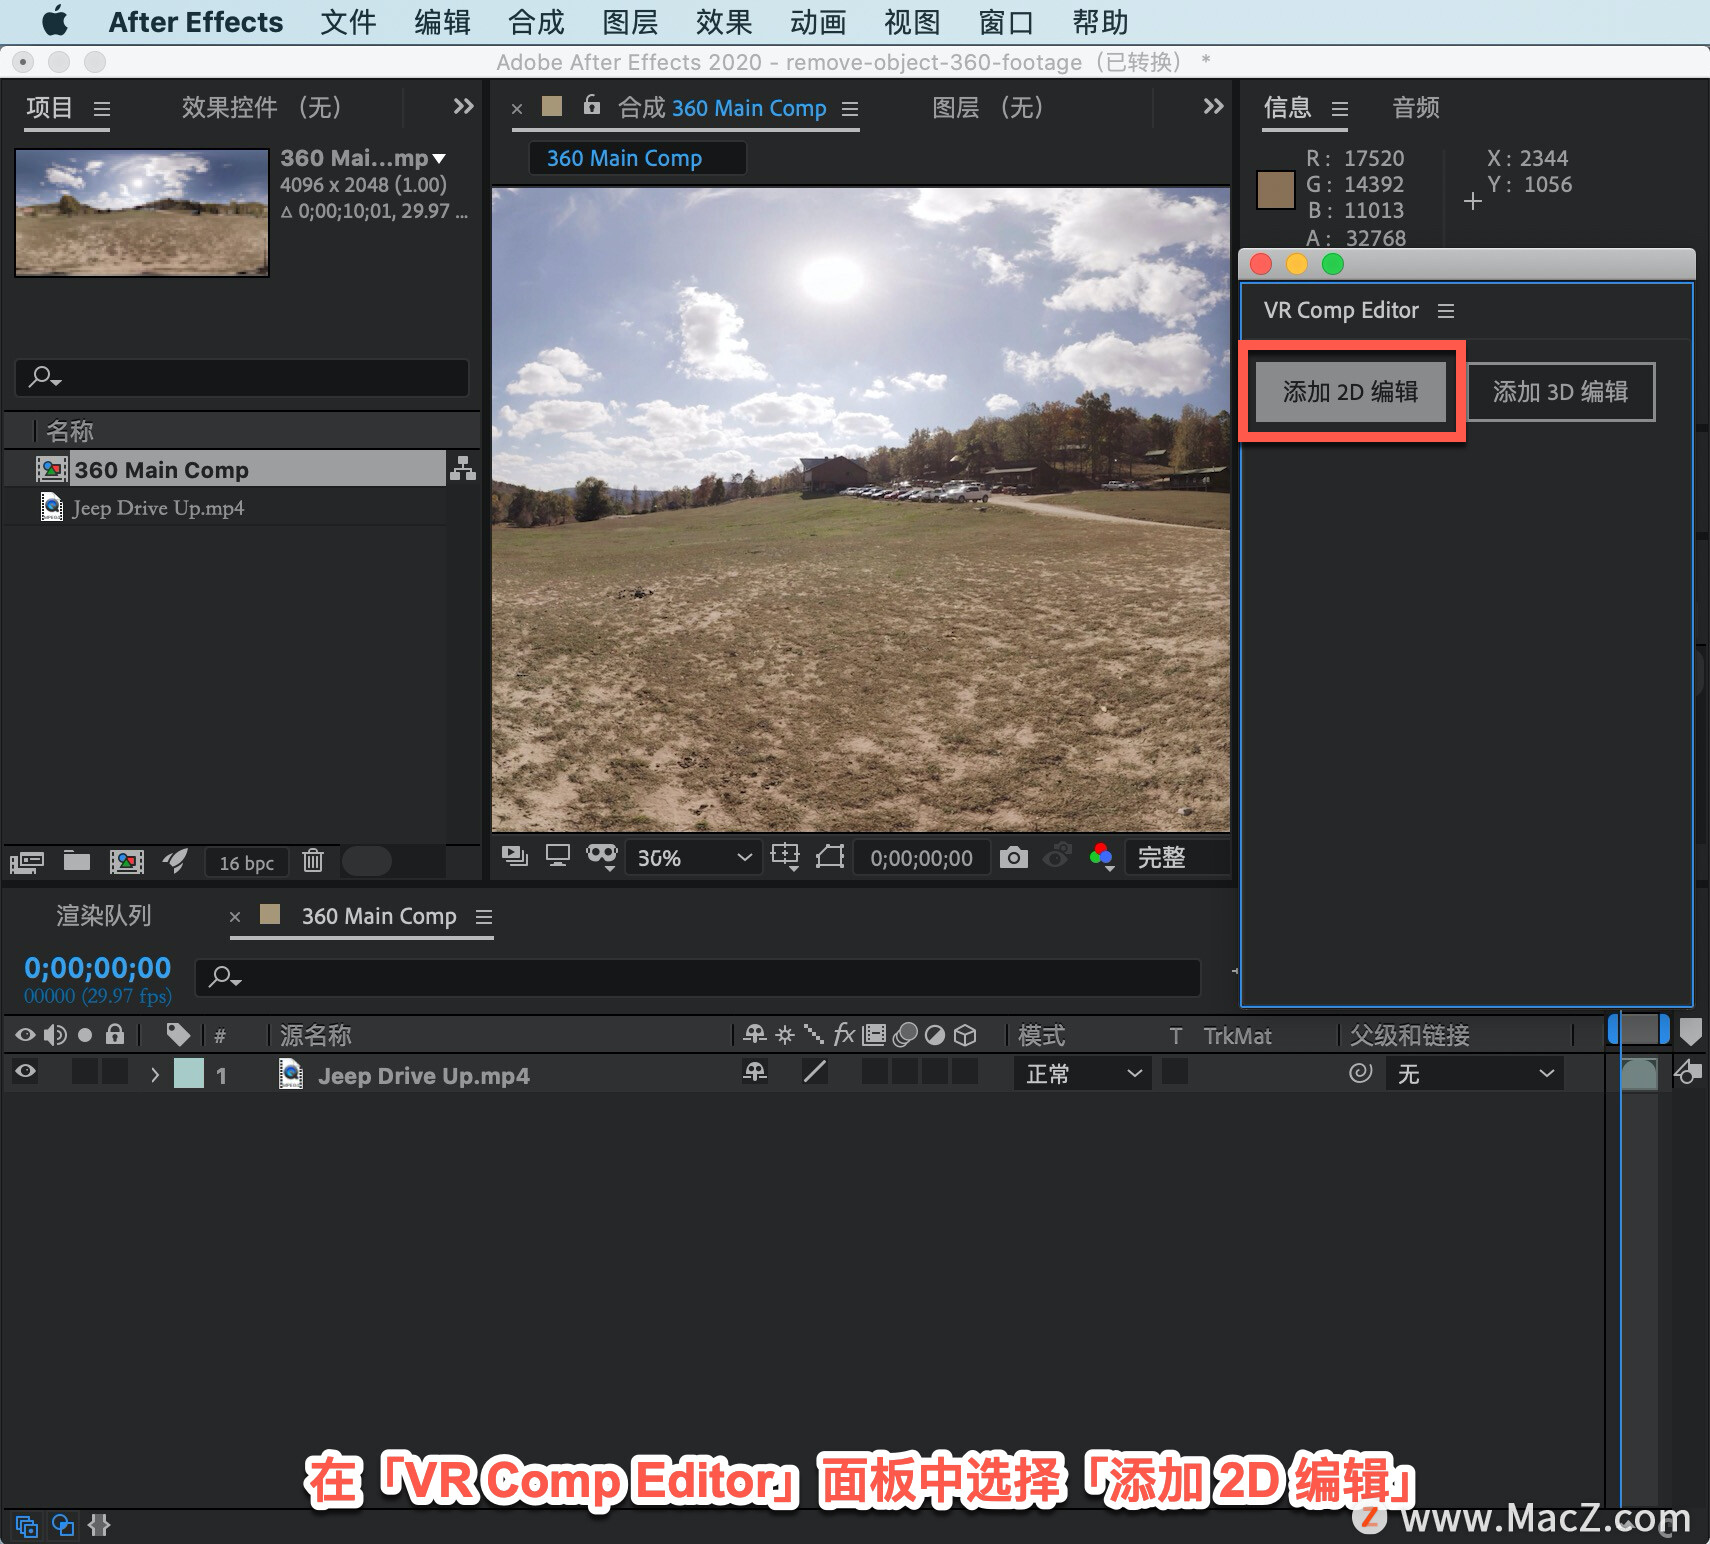This screenshot has height=1544, width=1710.
Task: Click the Show Snapshot eye icon
Action: [1058, 856]
